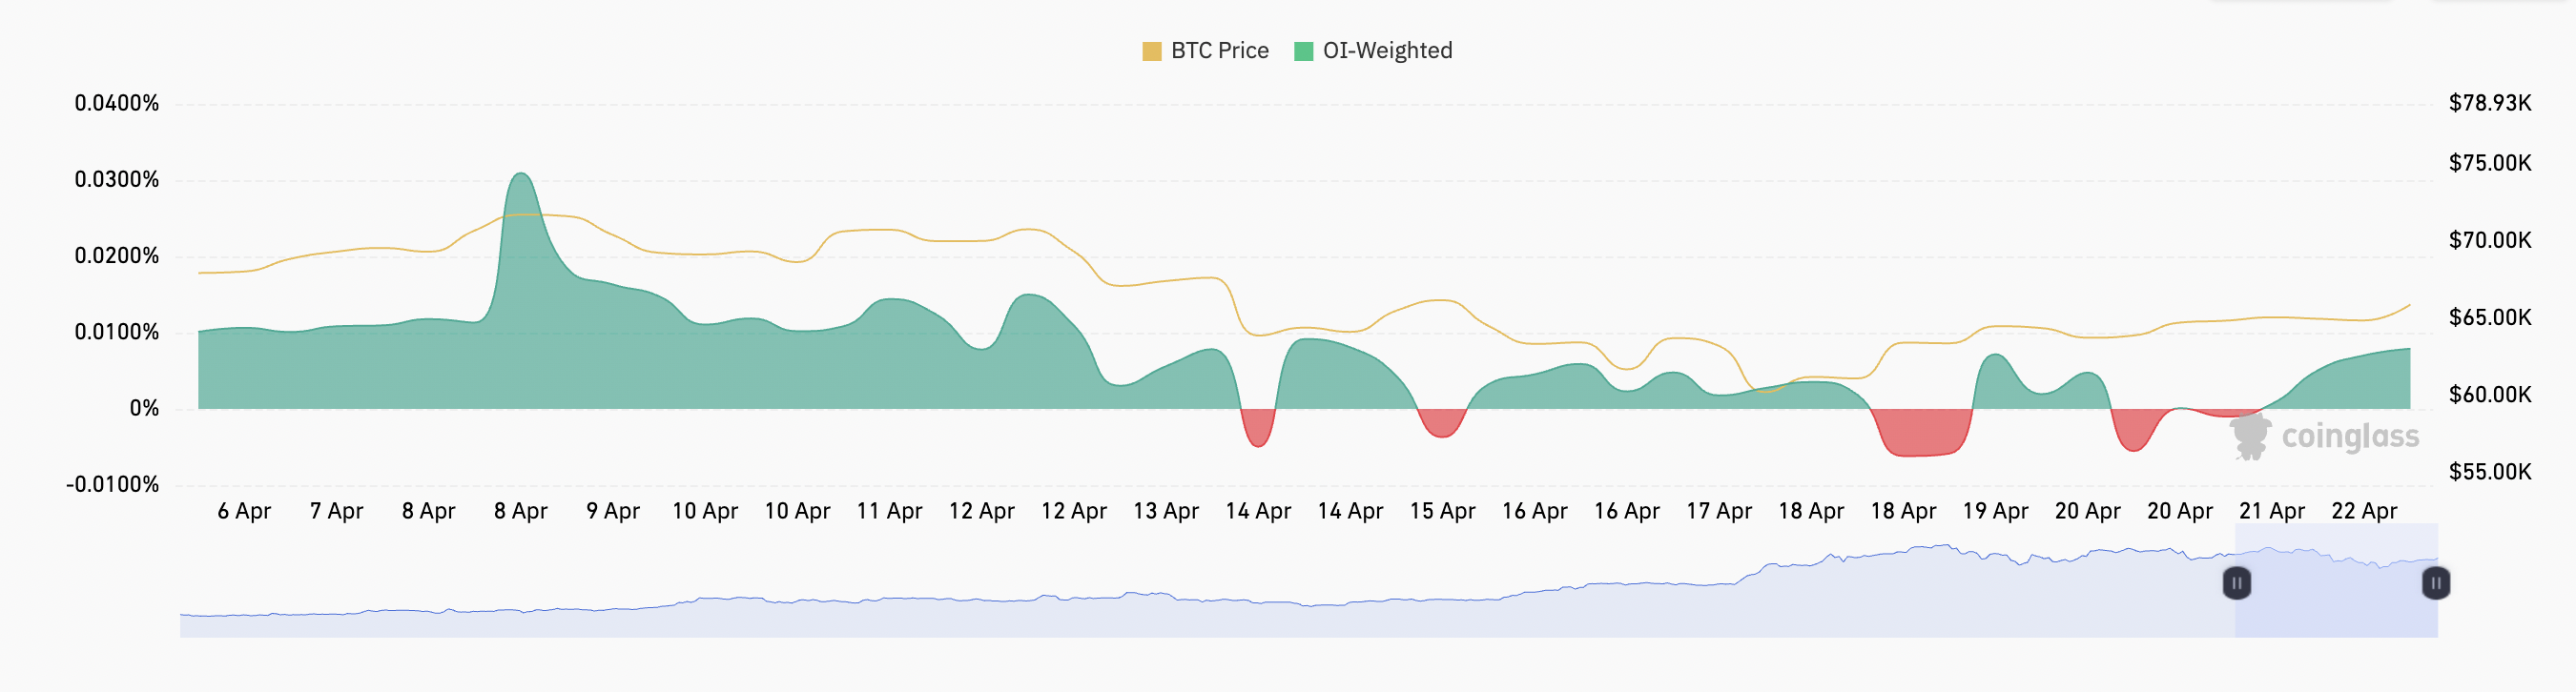Click the BTC price line end at 22 Apr
The width and height of the screenshot is (2576, 692).
pyautogui.click(x=2408, y=306)
